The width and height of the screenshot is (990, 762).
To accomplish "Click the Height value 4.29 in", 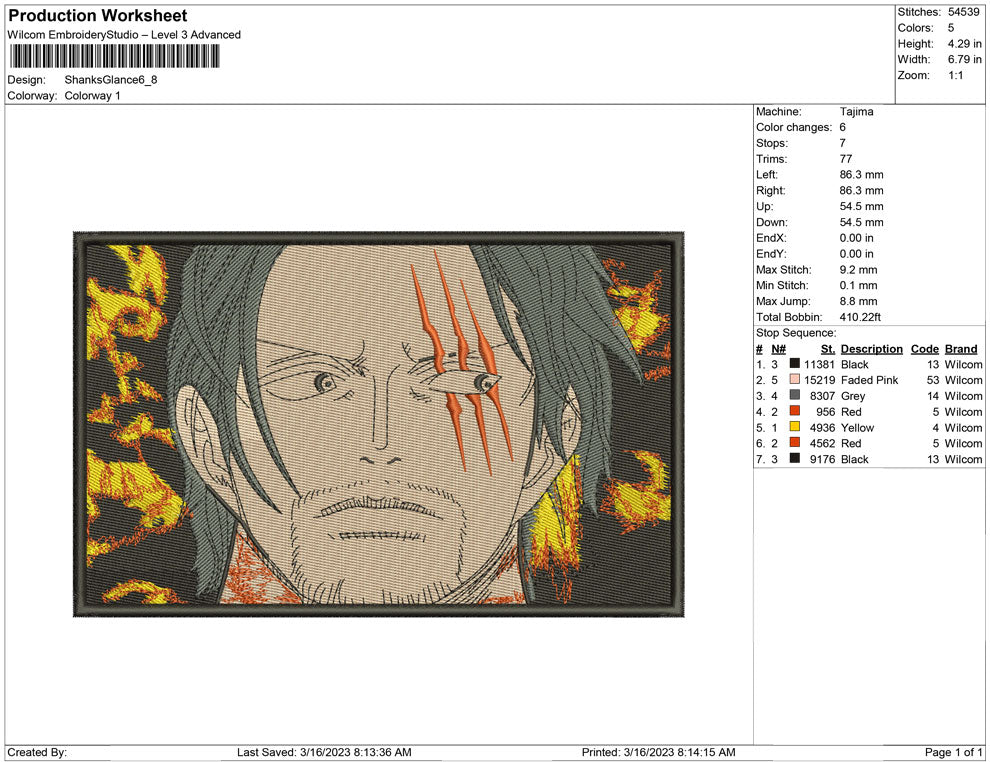I will point(965,44).
